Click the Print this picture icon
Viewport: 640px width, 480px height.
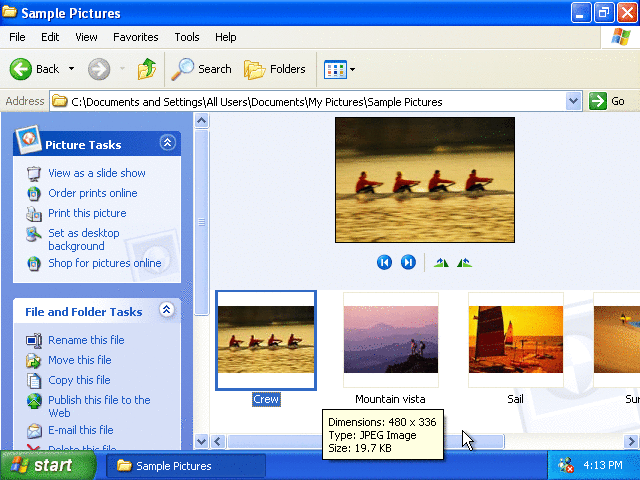[x=34, y=213]
